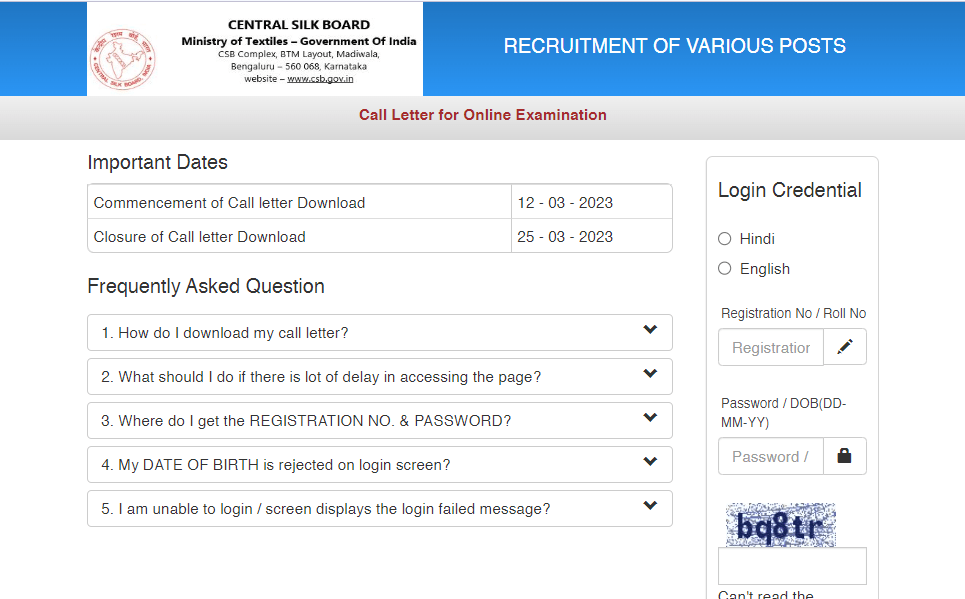Focus the Registration No / Roll No input

pos(770,348)
